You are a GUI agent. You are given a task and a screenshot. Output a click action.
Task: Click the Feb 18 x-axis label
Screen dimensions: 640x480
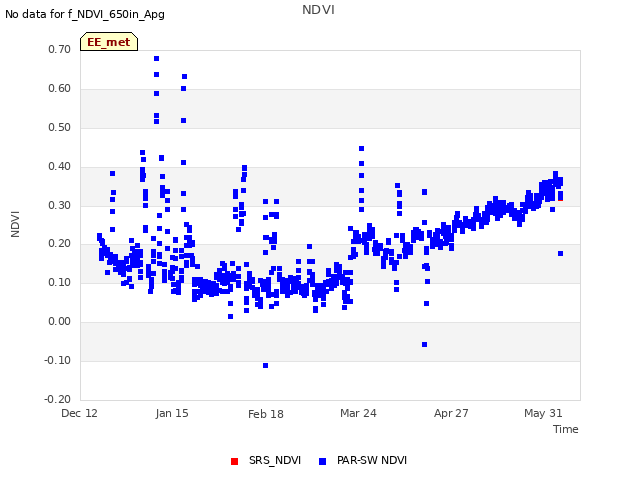pyautogui.click(x=266, y=414)
